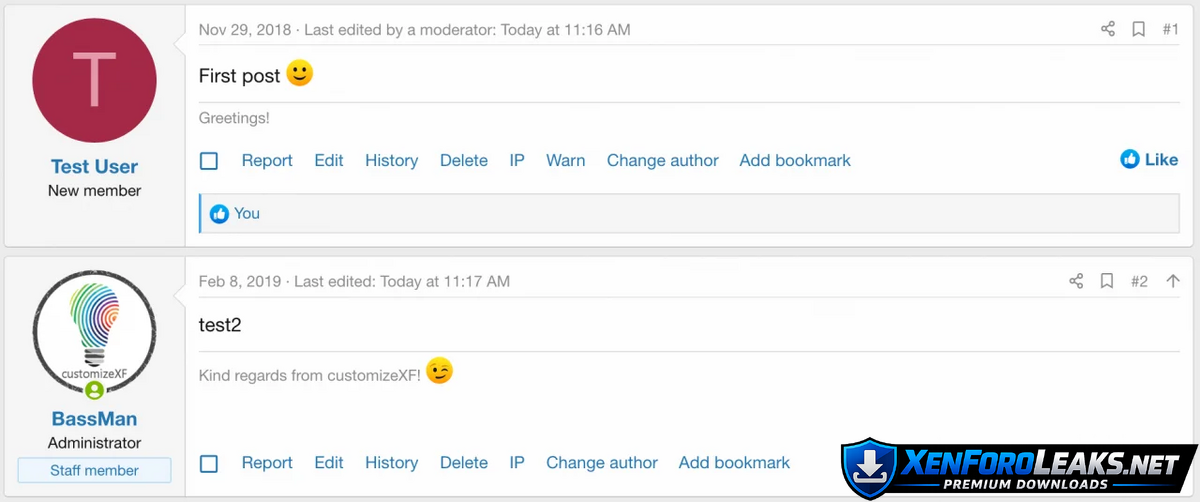Tick the selection checkbox on test2 post
This screenshot has width=1200, height=502.
(x=209, y=463)
